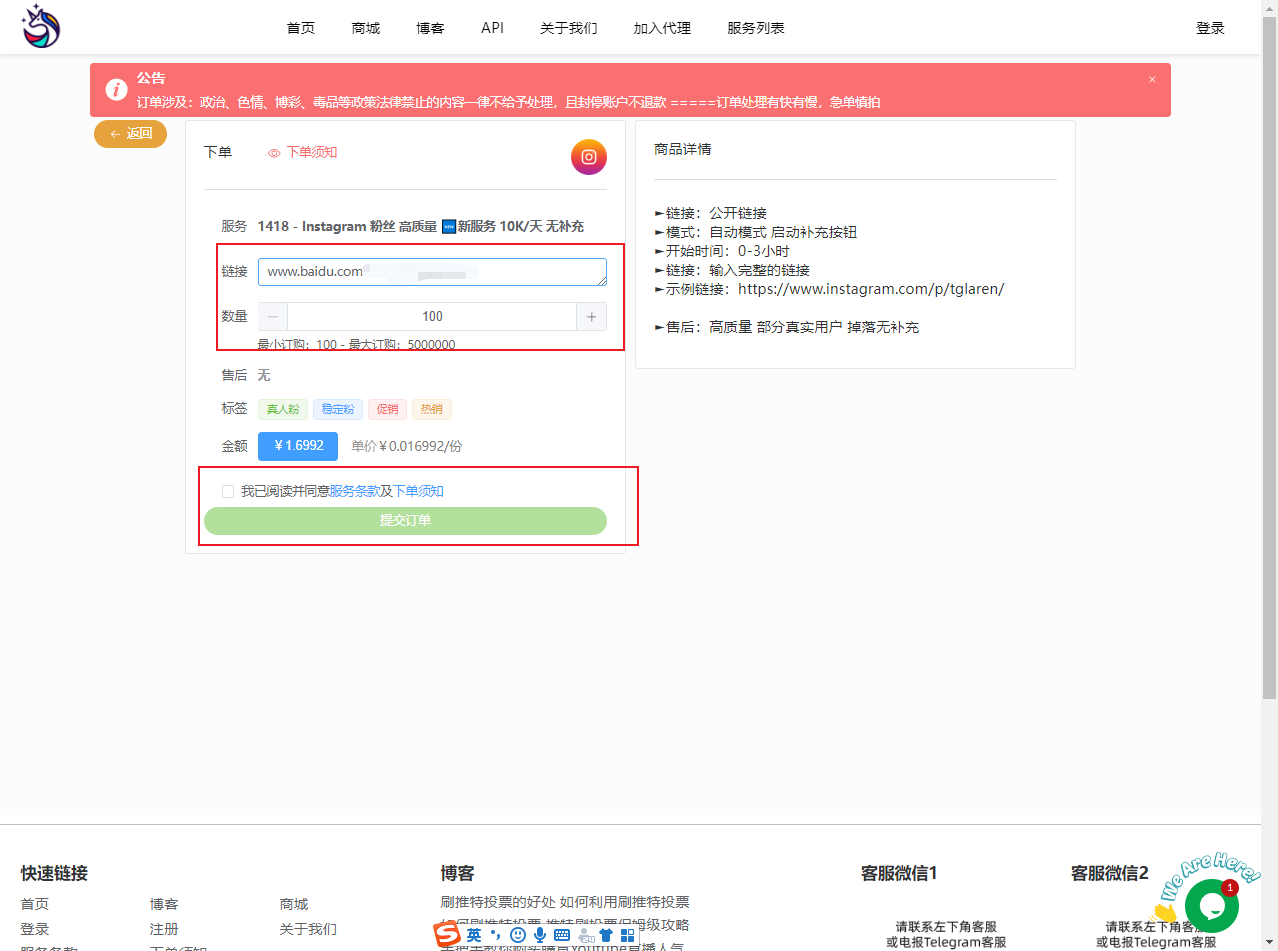Click the example URL https://www.instagram.com/p/tglaren/
1278x951 pixels.
click(x=871, y=289)
